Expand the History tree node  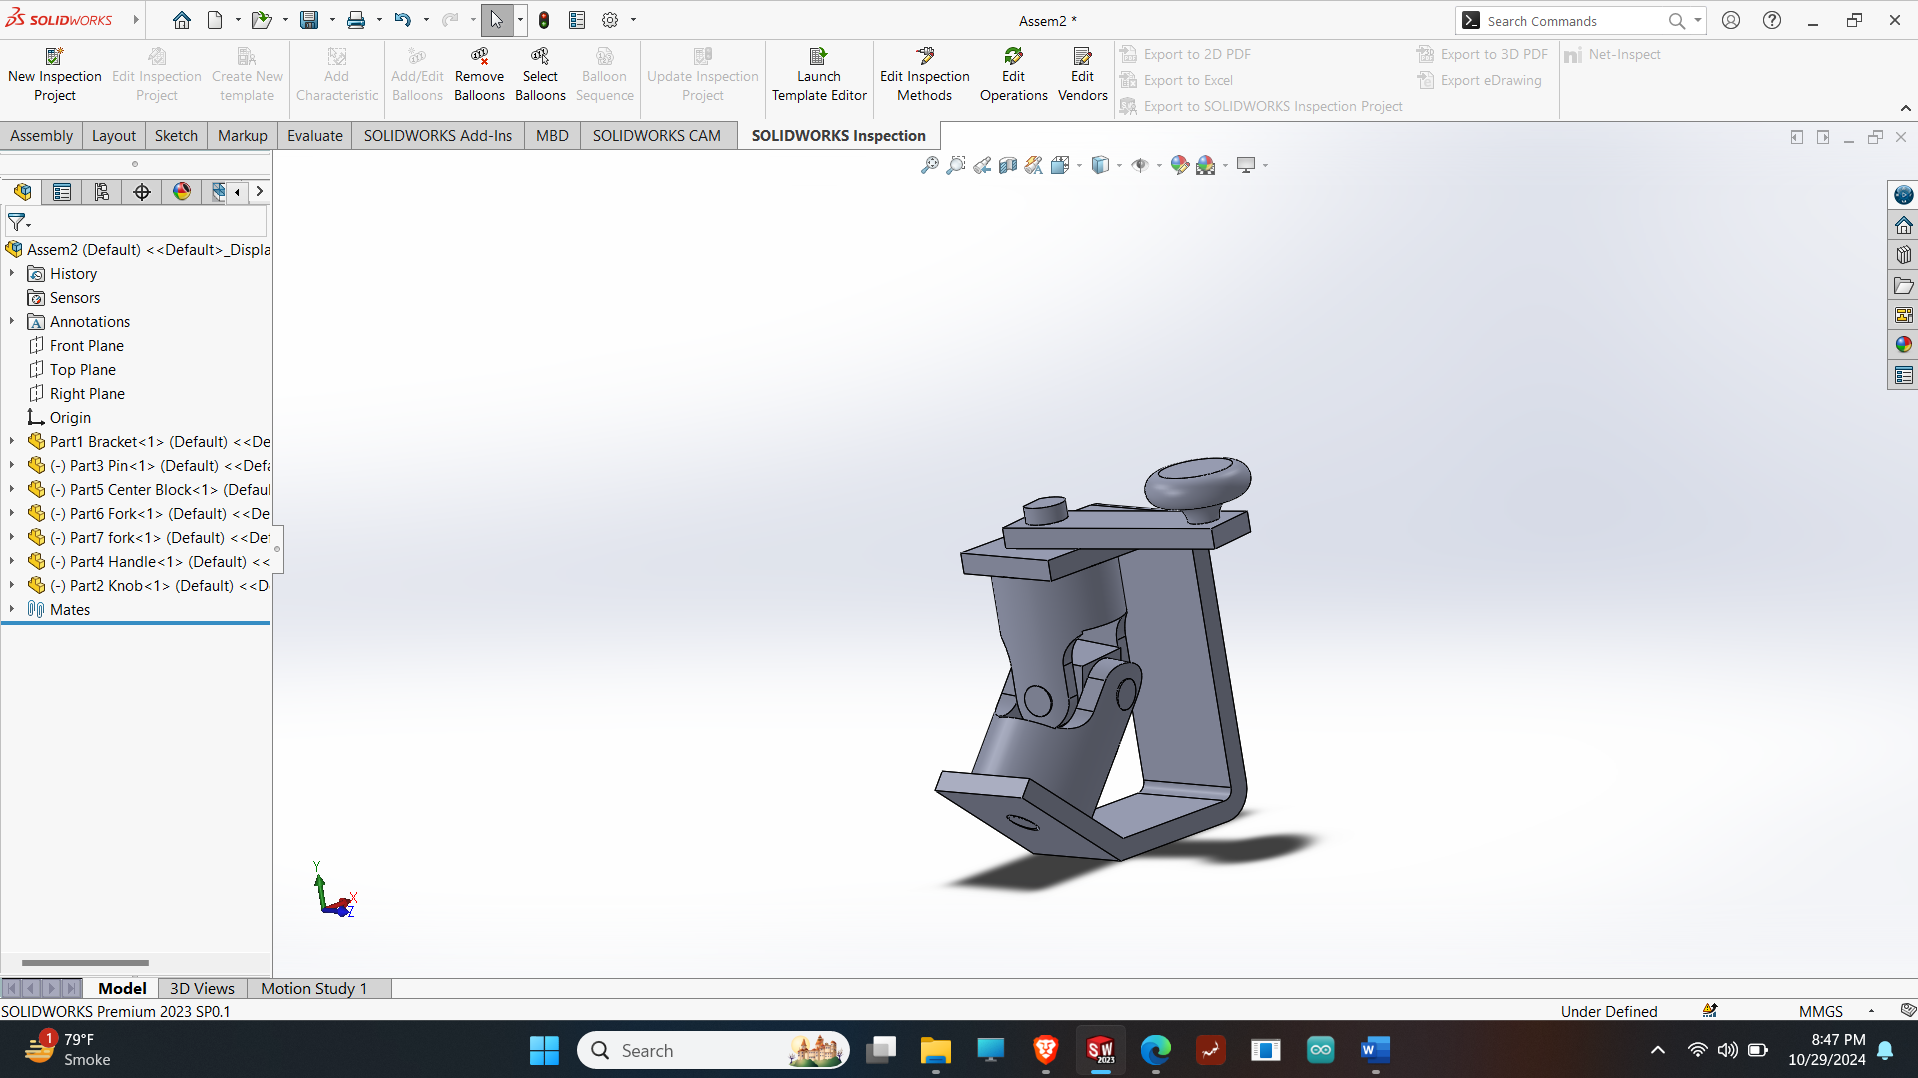point(12,273)
